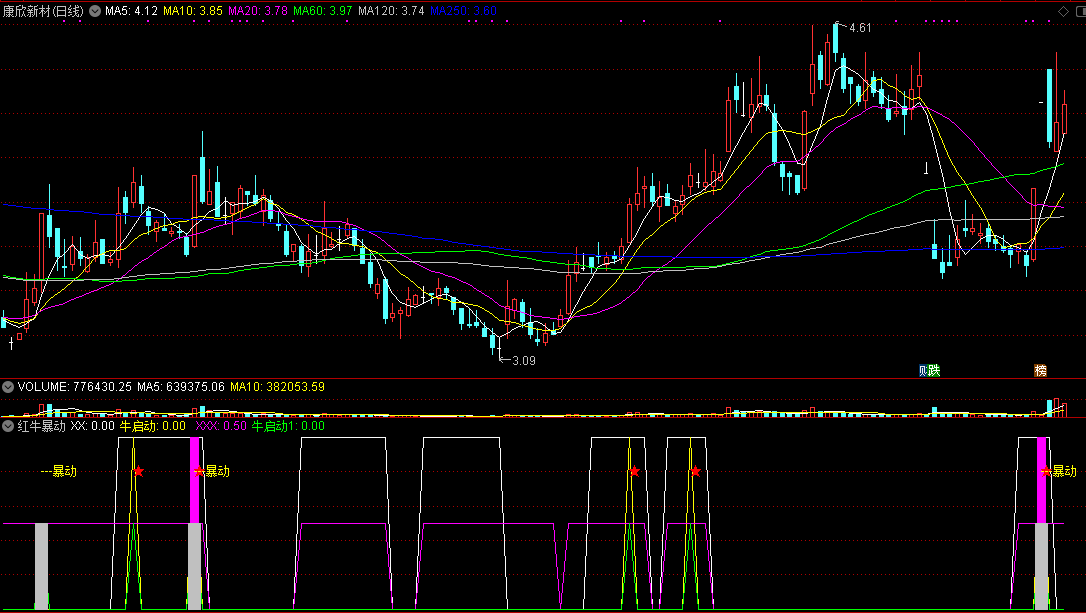
Task: Click the XX: 0.00 readout
Action: tap(93, 426)
